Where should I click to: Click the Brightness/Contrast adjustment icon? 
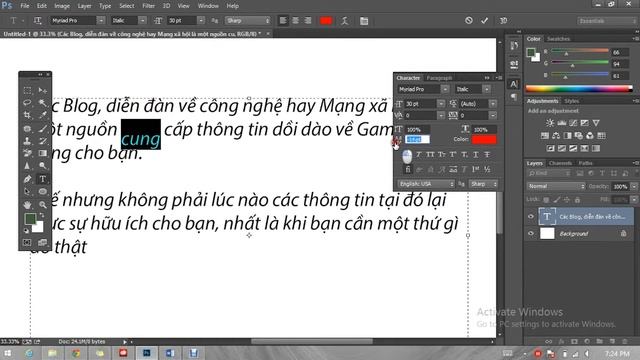550,123
